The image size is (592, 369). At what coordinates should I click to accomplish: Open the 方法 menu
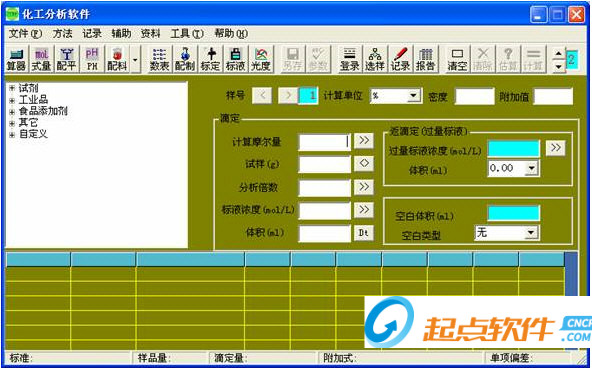tap(62, 34)
